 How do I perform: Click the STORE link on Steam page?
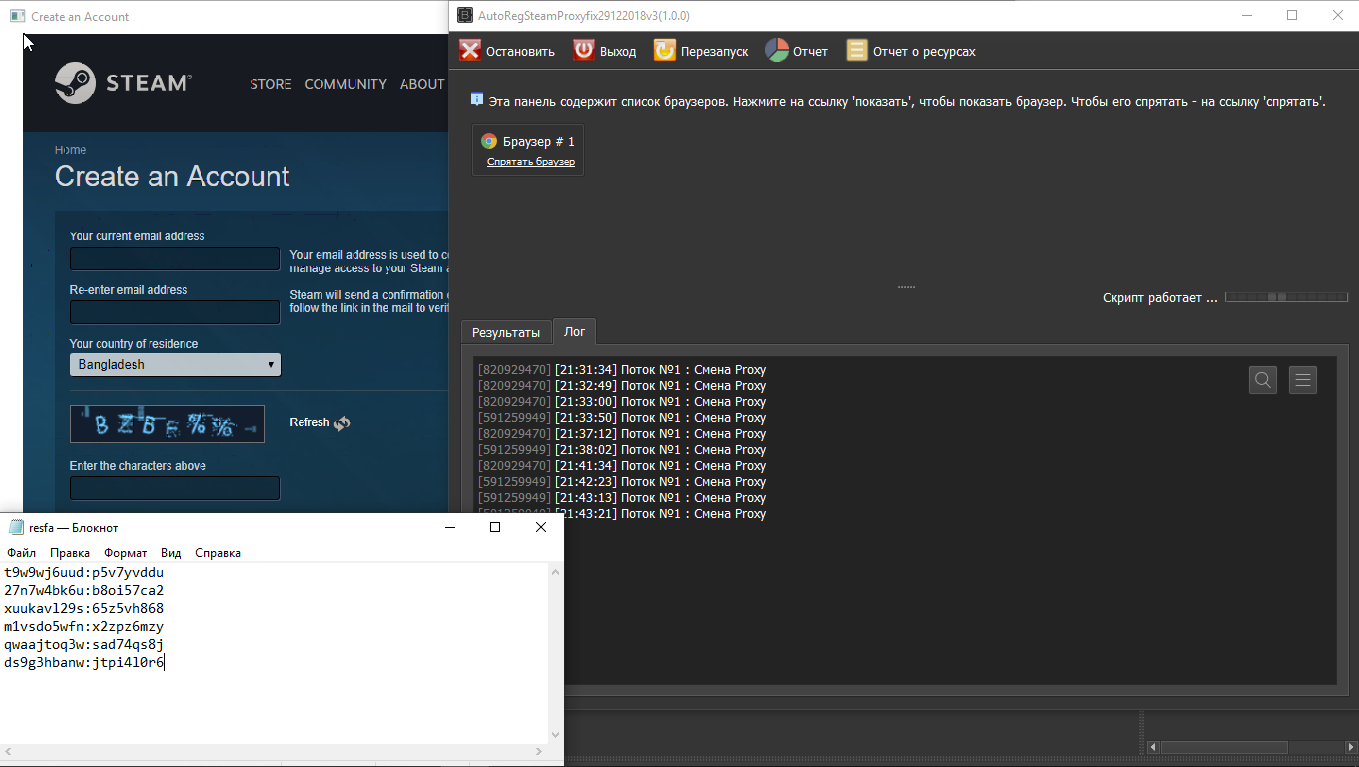(x=271, y=84)
